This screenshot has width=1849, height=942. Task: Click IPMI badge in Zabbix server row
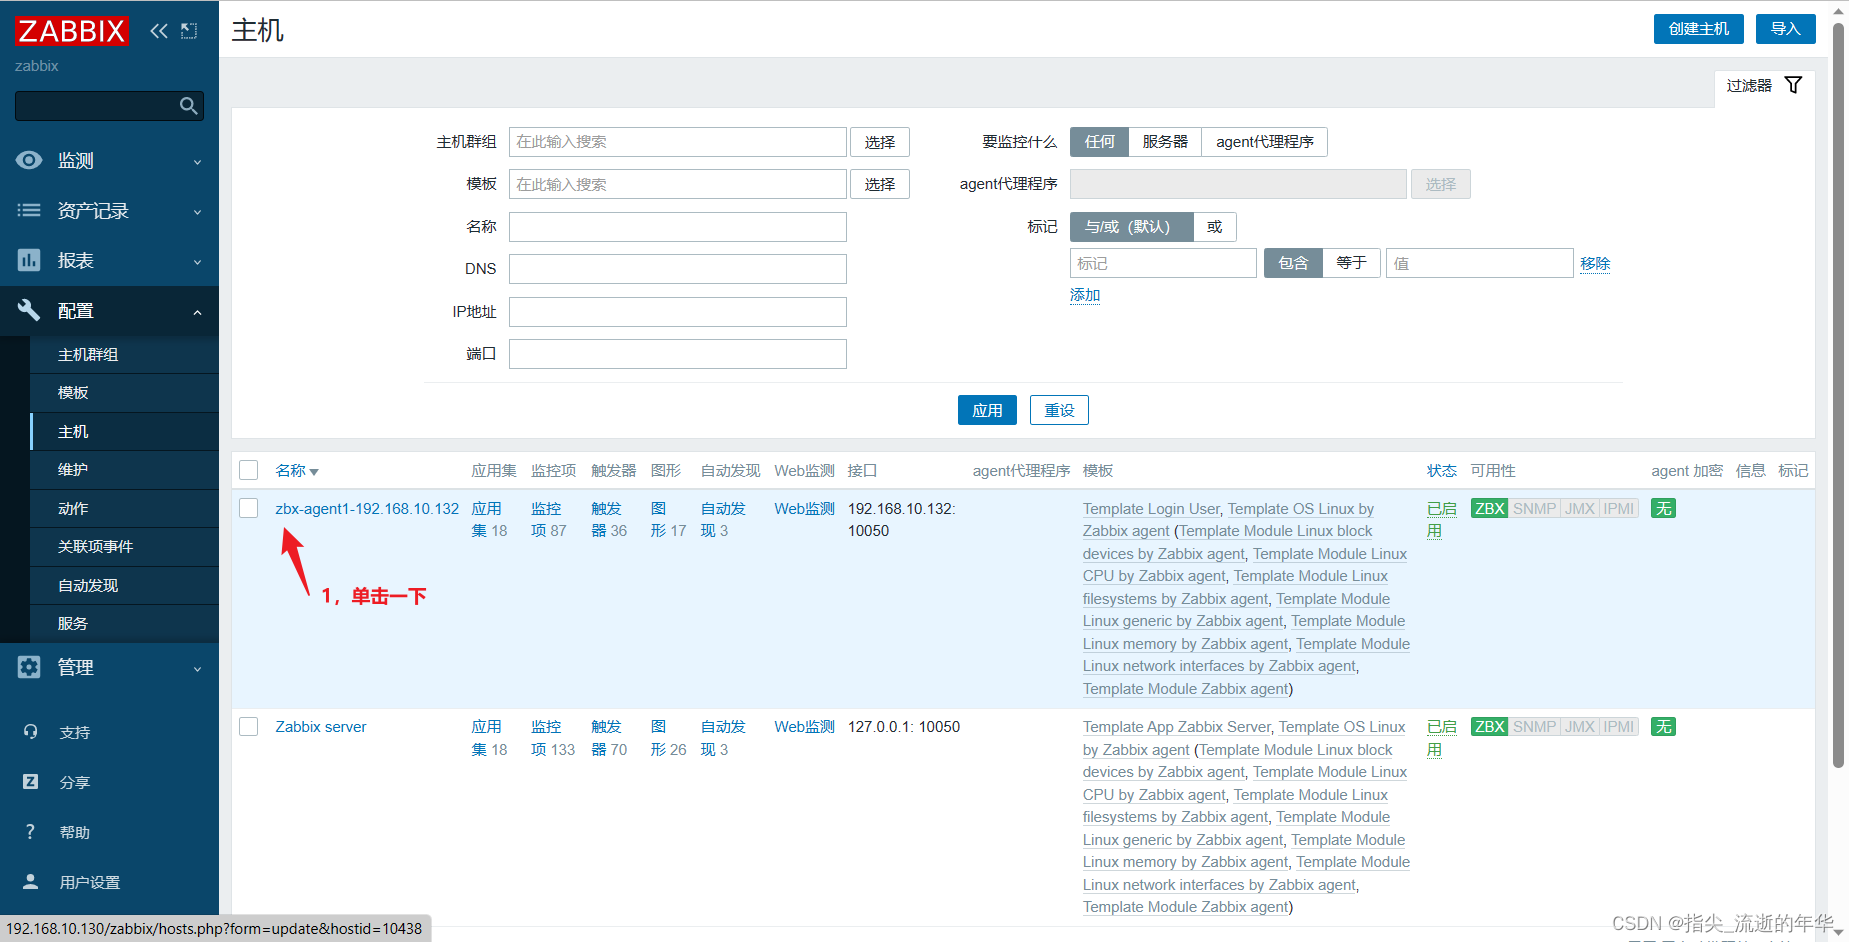pos(1619,727)
